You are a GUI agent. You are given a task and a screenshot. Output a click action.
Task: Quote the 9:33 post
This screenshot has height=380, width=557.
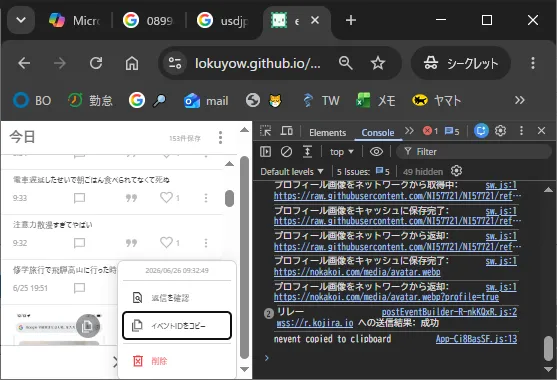click(x=131, y=198)
